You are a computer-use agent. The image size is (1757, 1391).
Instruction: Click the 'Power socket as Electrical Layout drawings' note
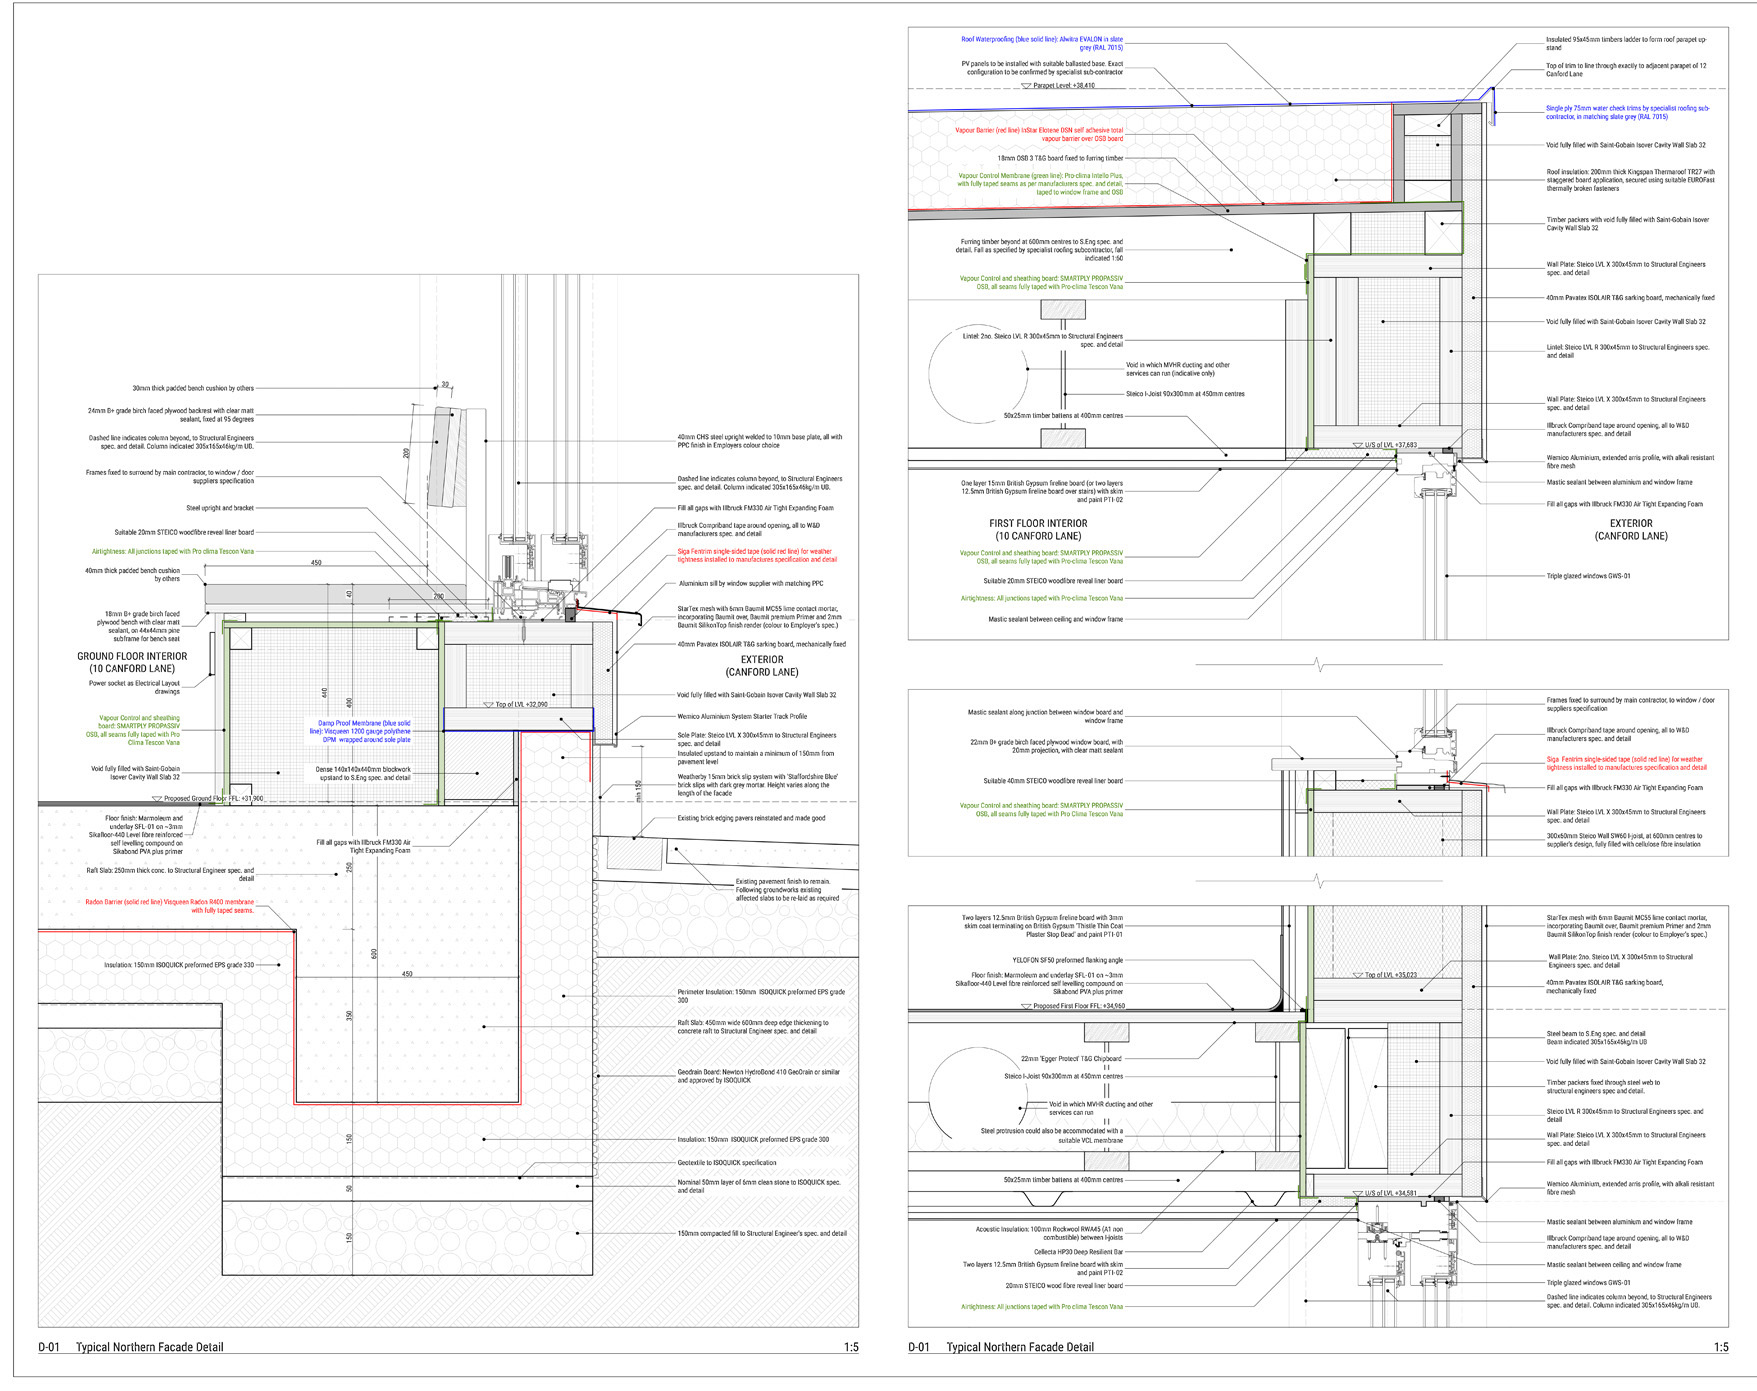coord(134,687)
